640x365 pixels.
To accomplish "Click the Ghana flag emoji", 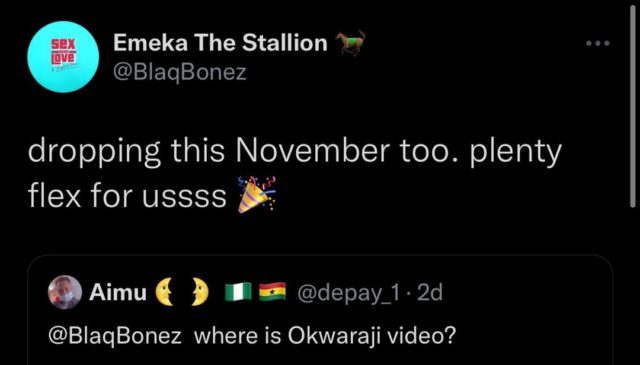I will [x=273, y=293].
